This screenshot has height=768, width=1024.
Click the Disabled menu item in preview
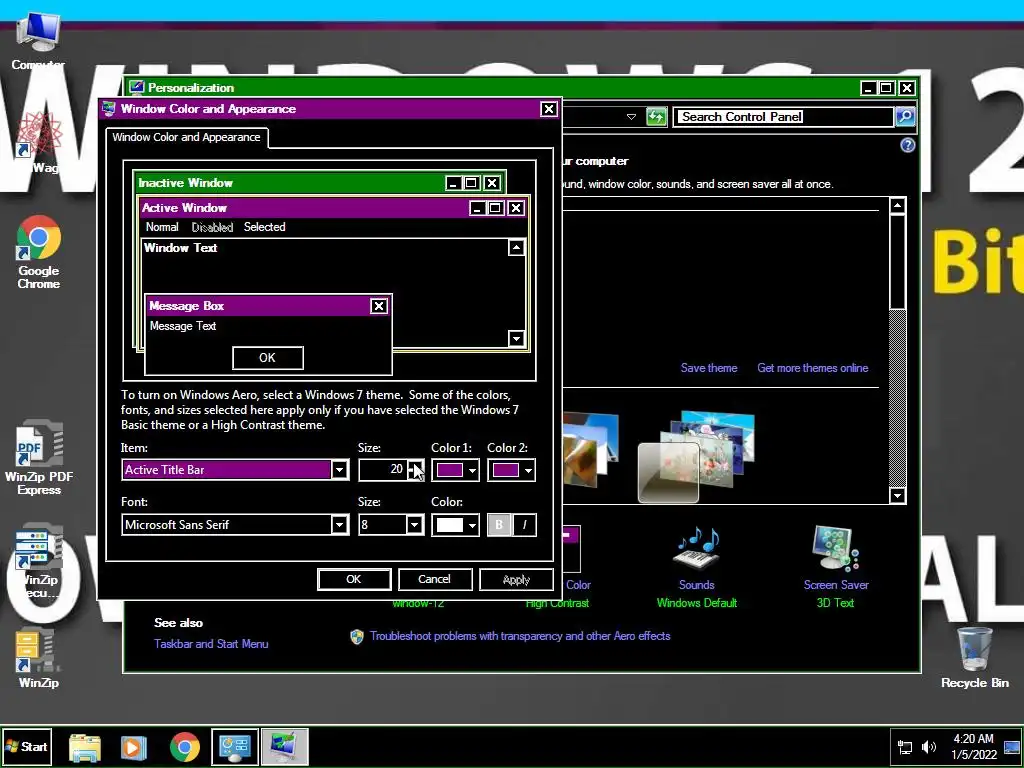click(x=212, y=227)
